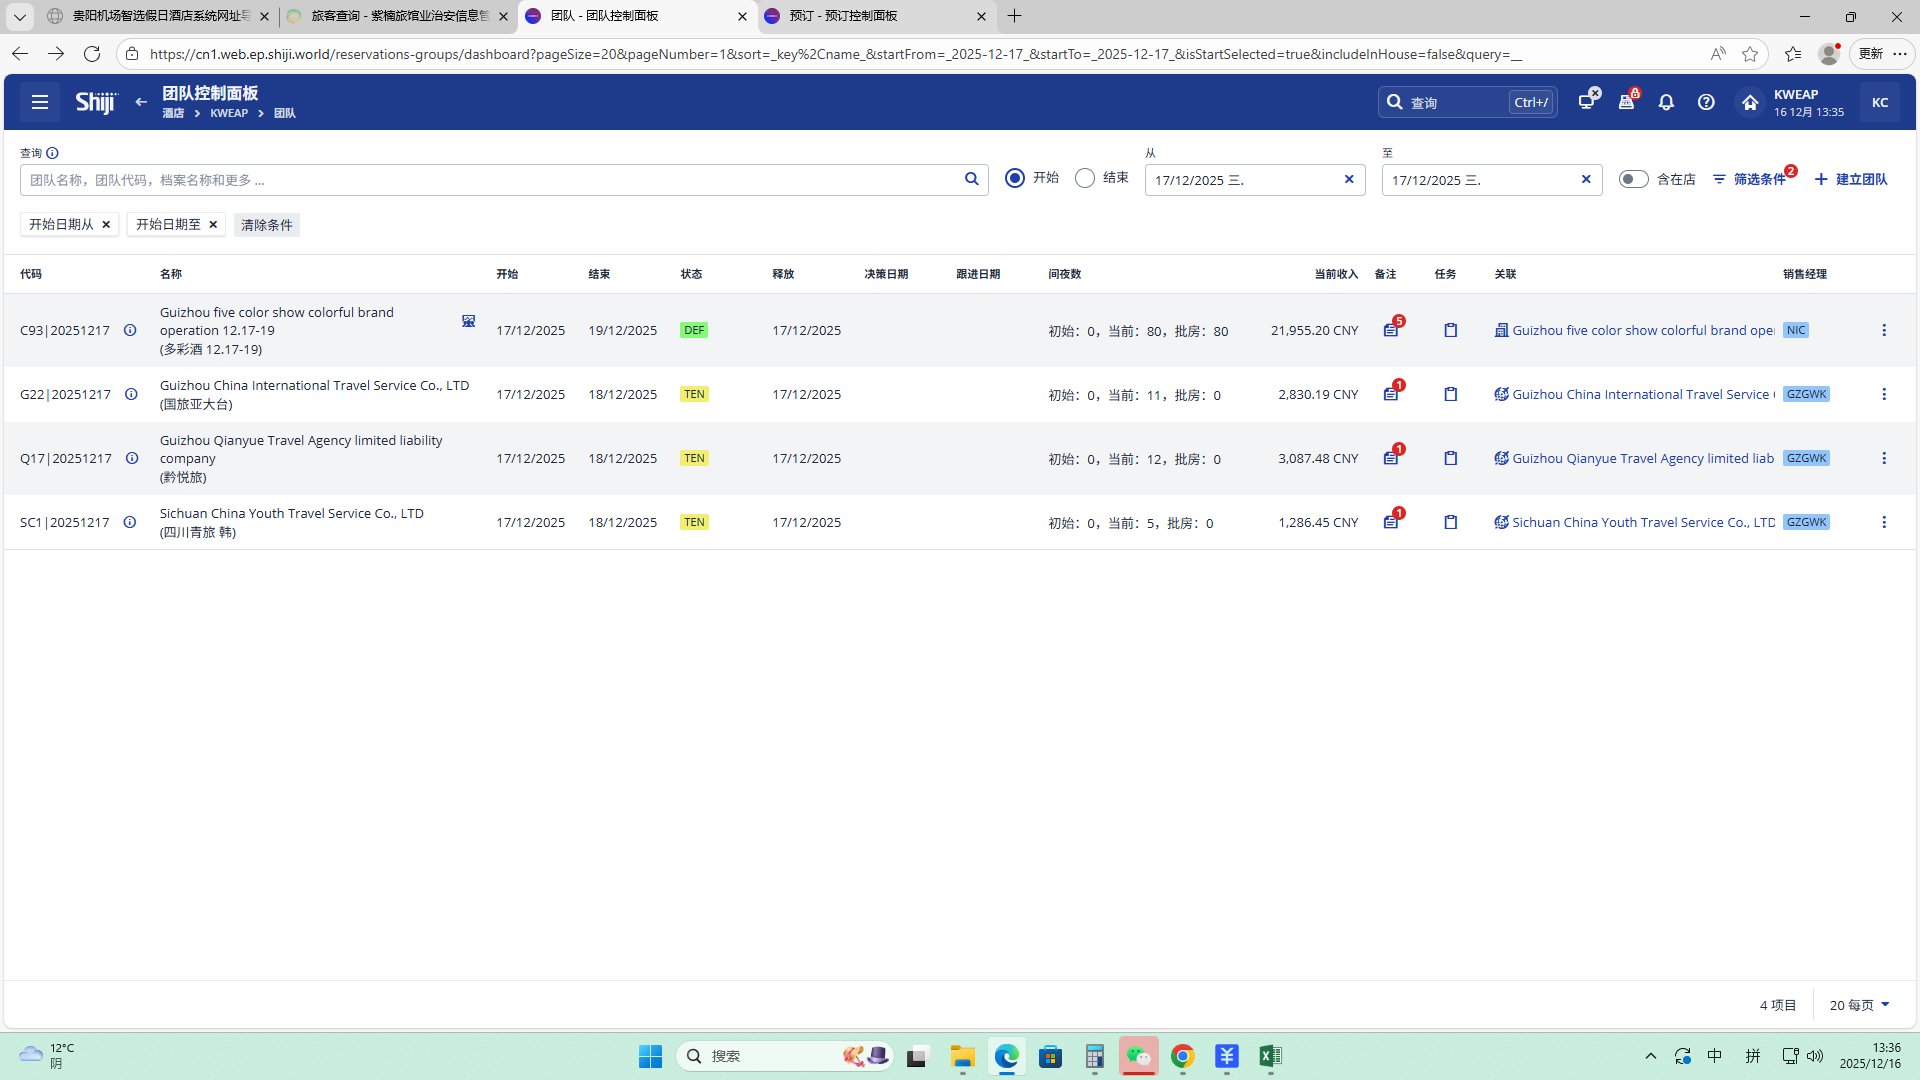Select the 开始 radio button

(x=1015, y=178)
